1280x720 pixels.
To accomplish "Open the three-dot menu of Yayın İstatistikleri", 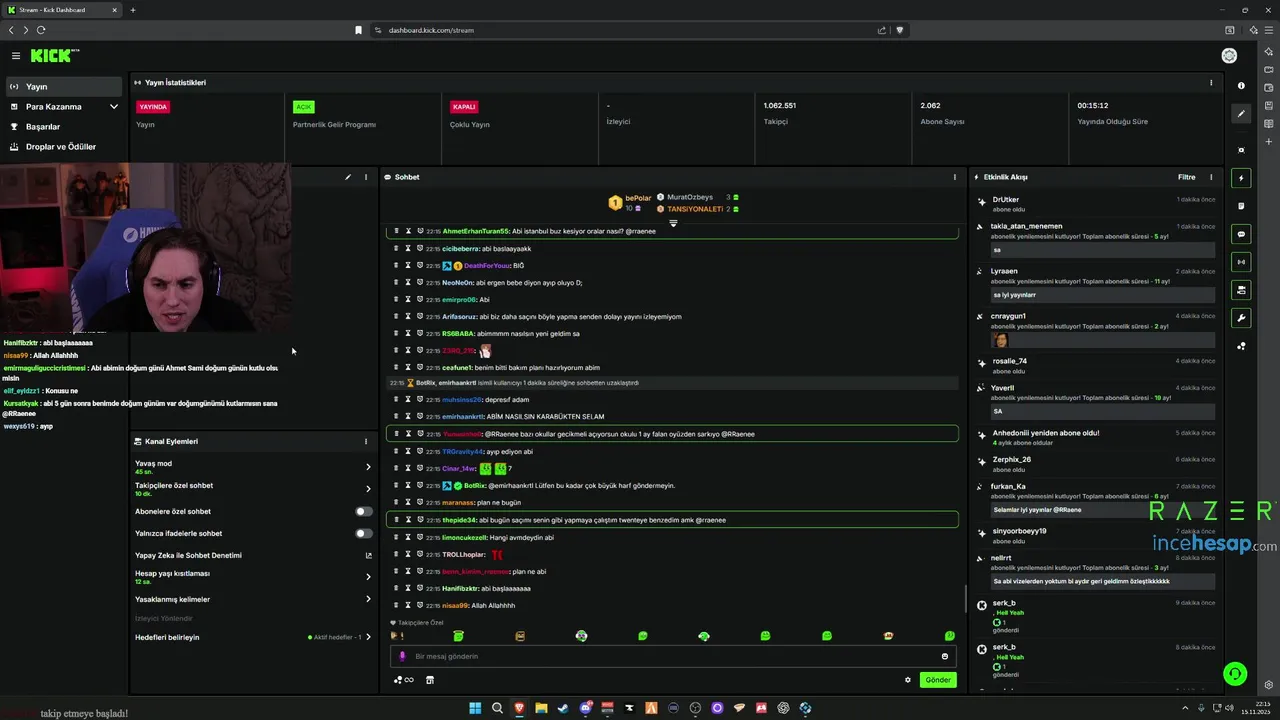I will coord(1211,83).
